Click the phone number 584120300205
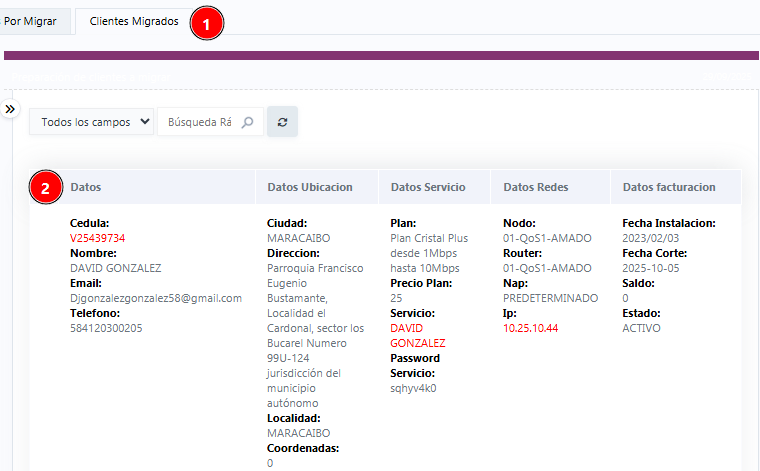This screenshot has height=471, width=760. click(x=106, y=328)
